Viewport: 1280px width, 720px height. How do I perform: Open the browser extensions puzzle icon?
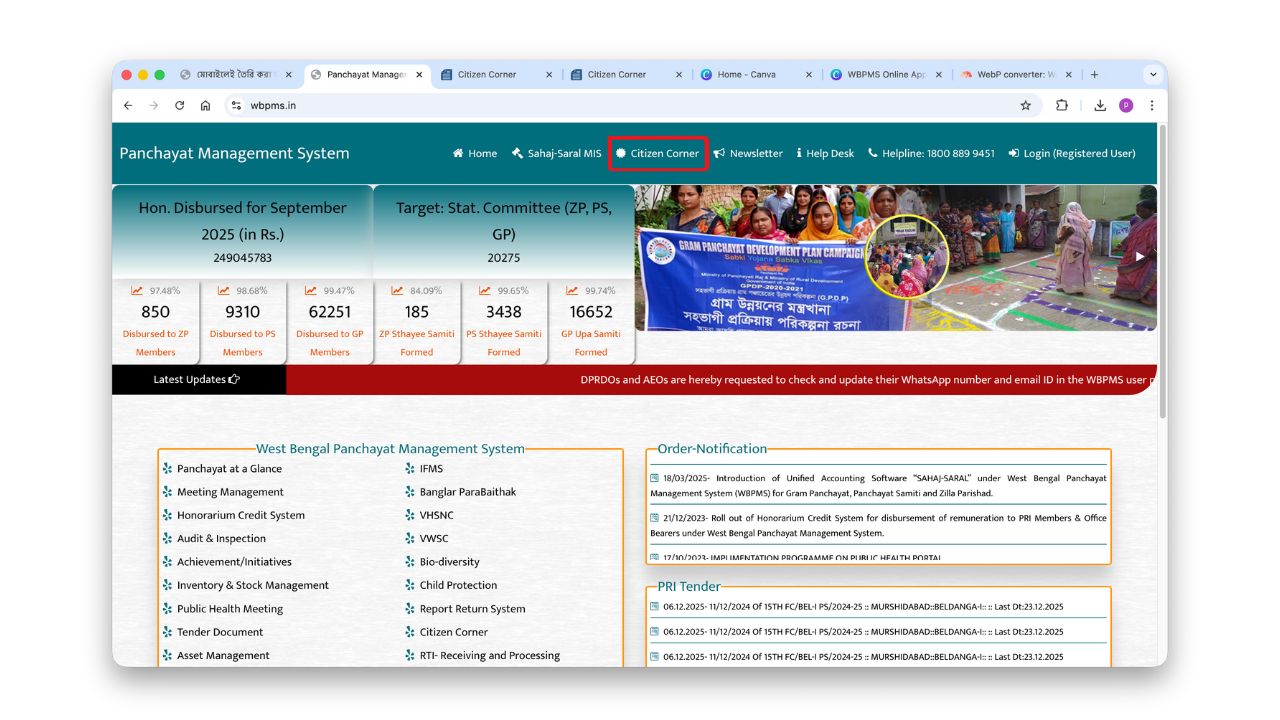point(1062,105)
